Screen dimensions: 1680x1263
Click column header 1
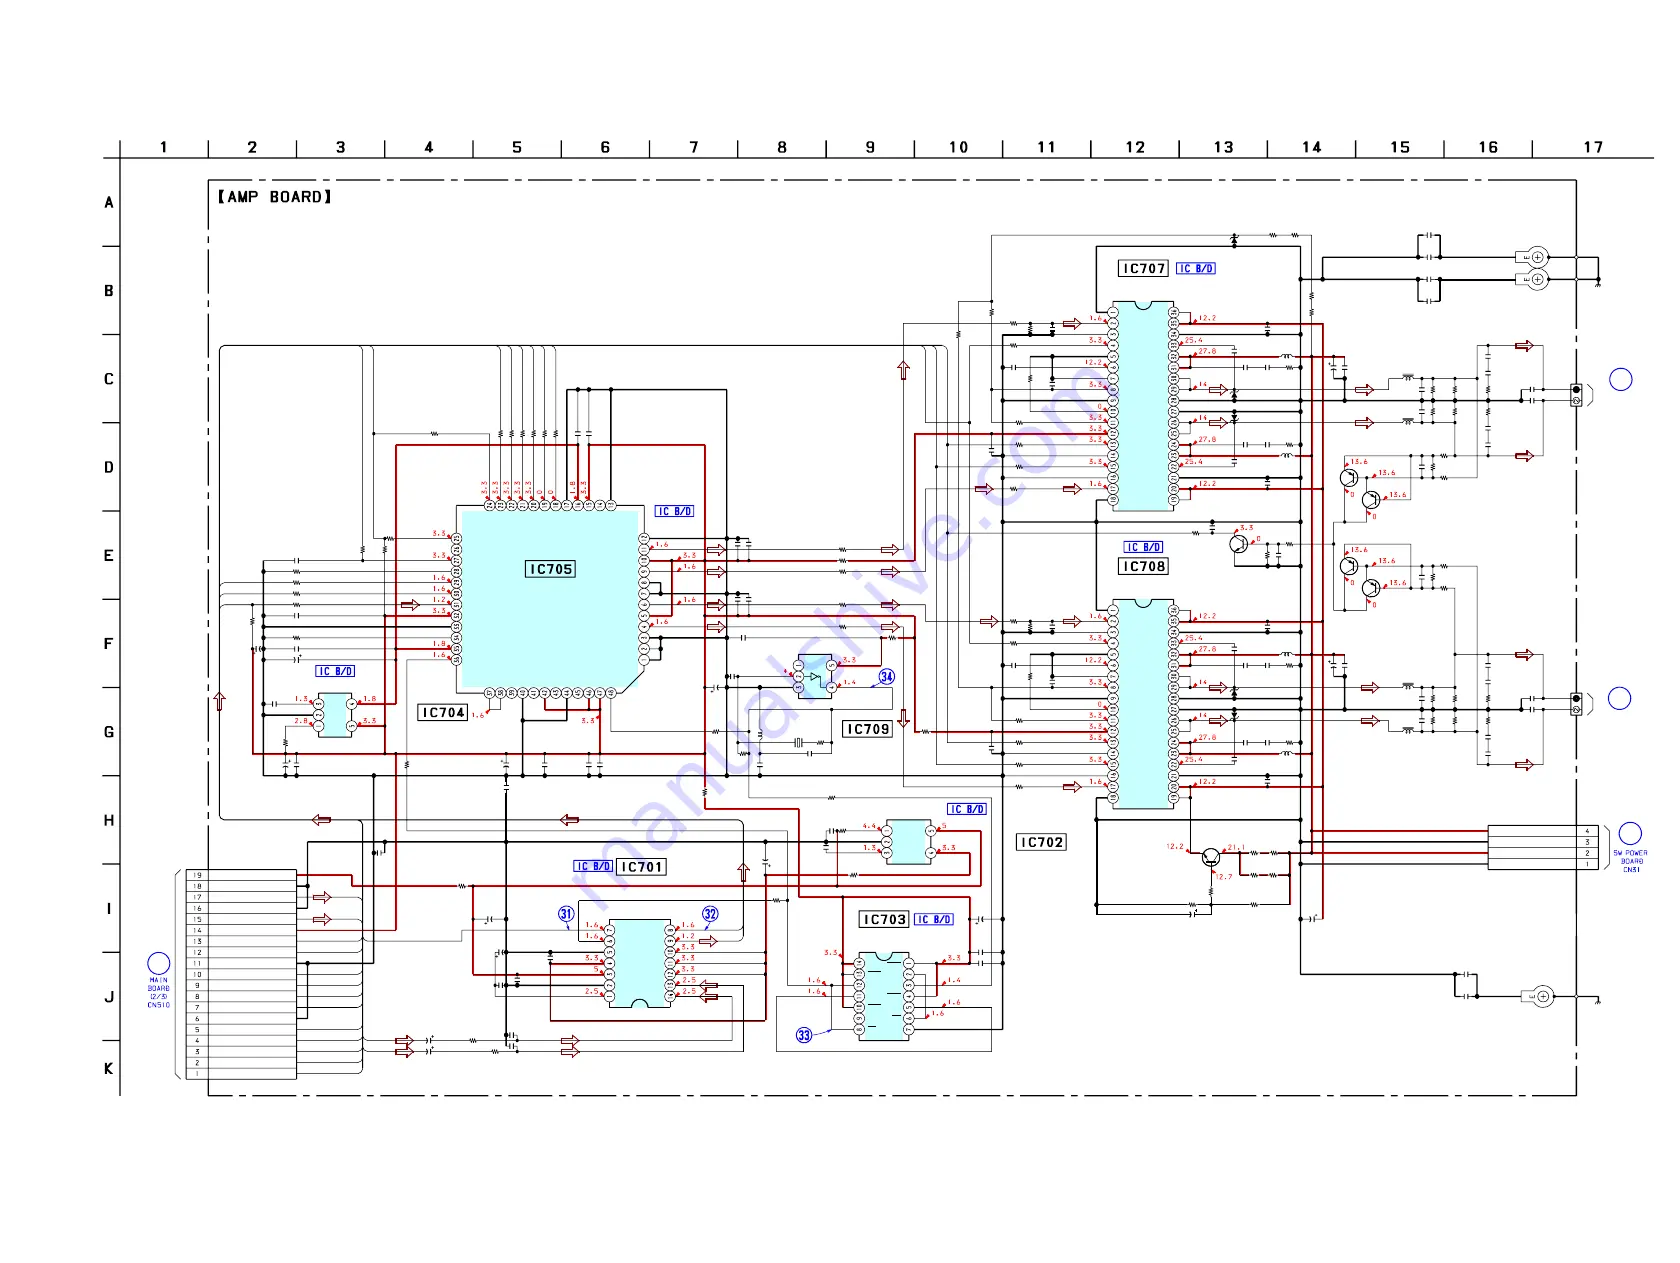point(164,147)
